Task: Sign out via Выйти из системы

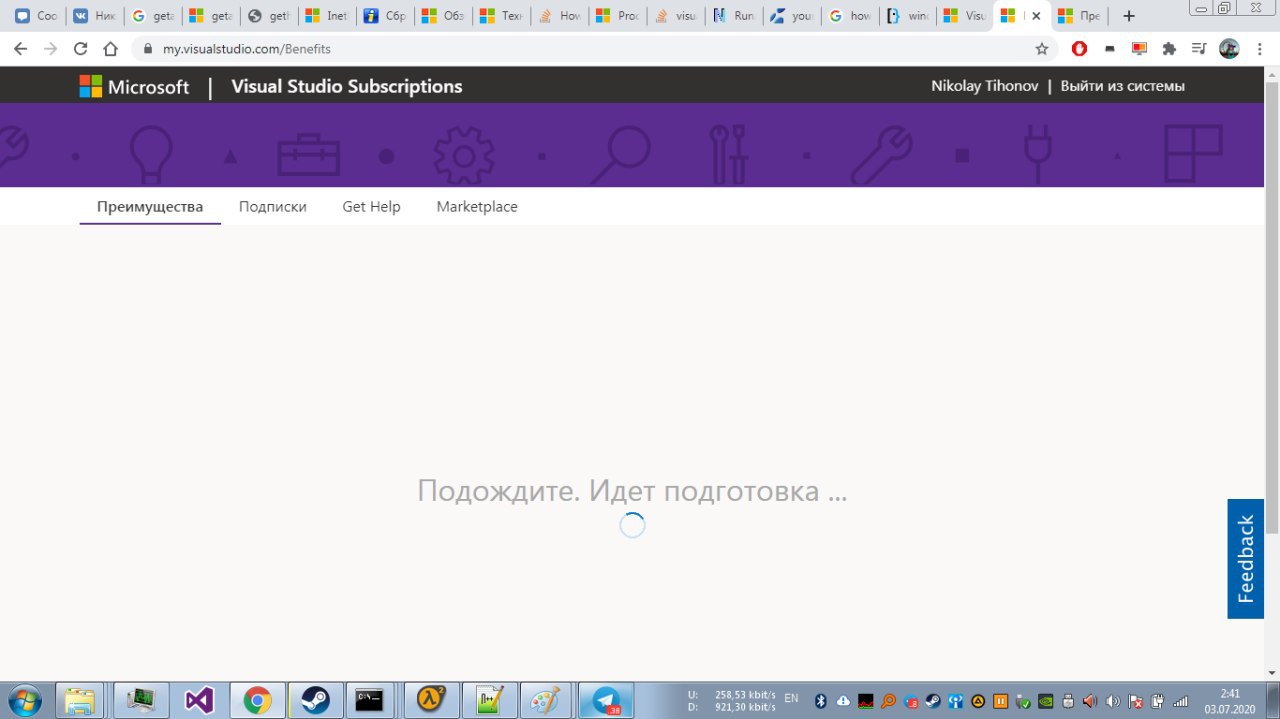Action: [x=1123, y=87]
